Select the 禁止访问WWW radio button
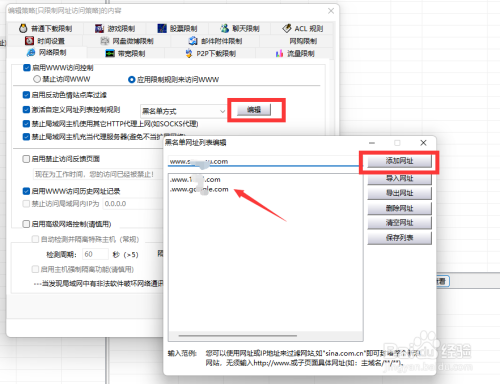Viewport: 500px width, 384px height. coord(37,79)
